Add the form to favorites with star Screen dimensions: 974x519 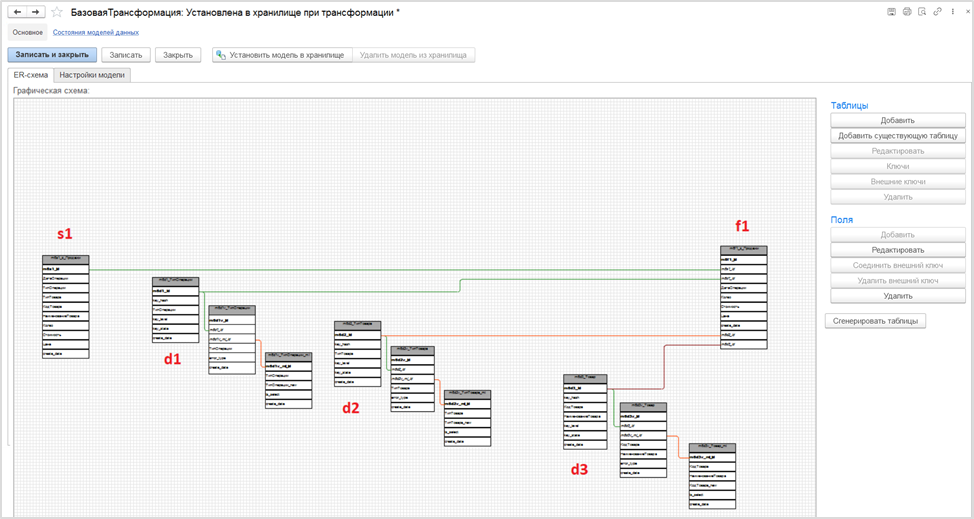pyautogui.click(x=57, y=12)
